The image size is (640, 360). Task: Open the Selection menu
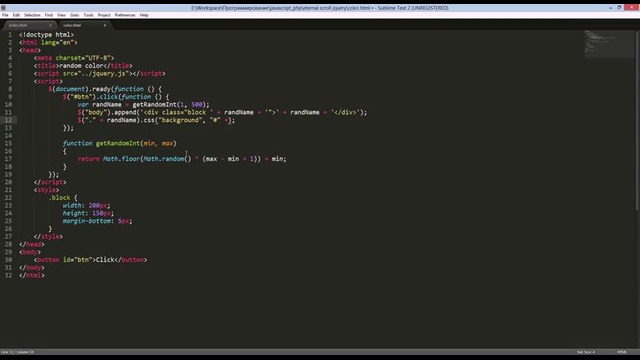(x=32, y=15)
